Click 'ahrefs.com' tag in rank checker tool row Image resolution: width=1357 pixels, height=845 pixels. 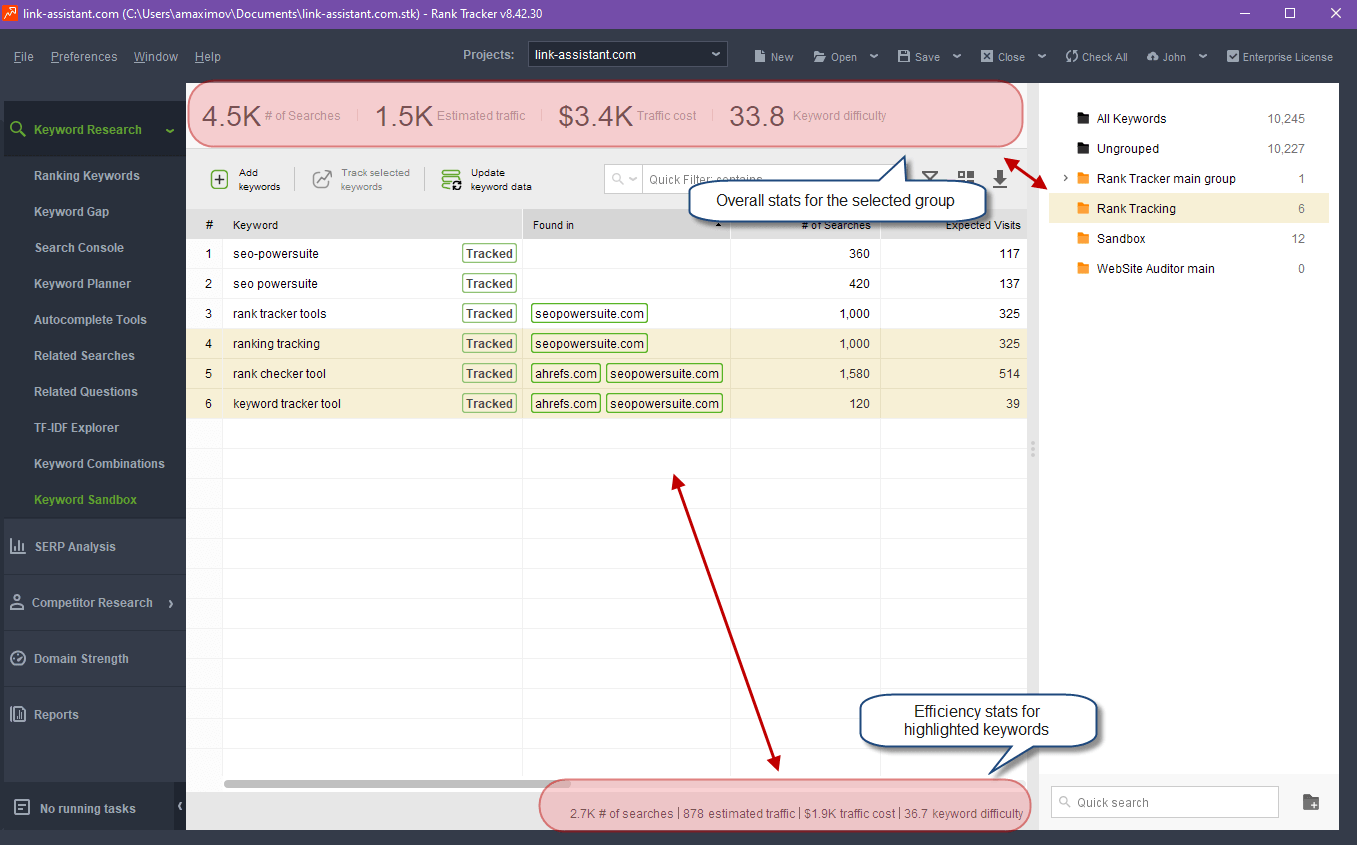pos(566,374)
